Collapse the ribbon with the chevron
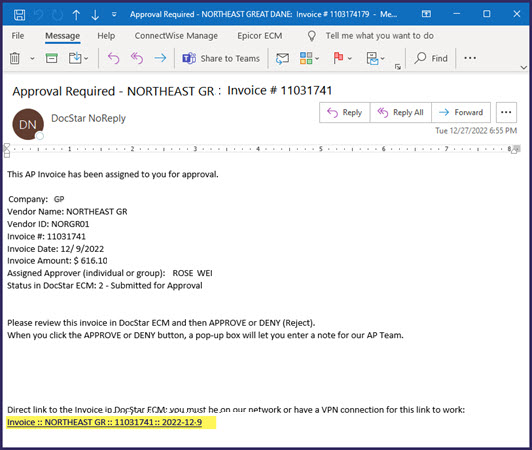The width and height of the screenshot is (532, 450). pos(524,68)
